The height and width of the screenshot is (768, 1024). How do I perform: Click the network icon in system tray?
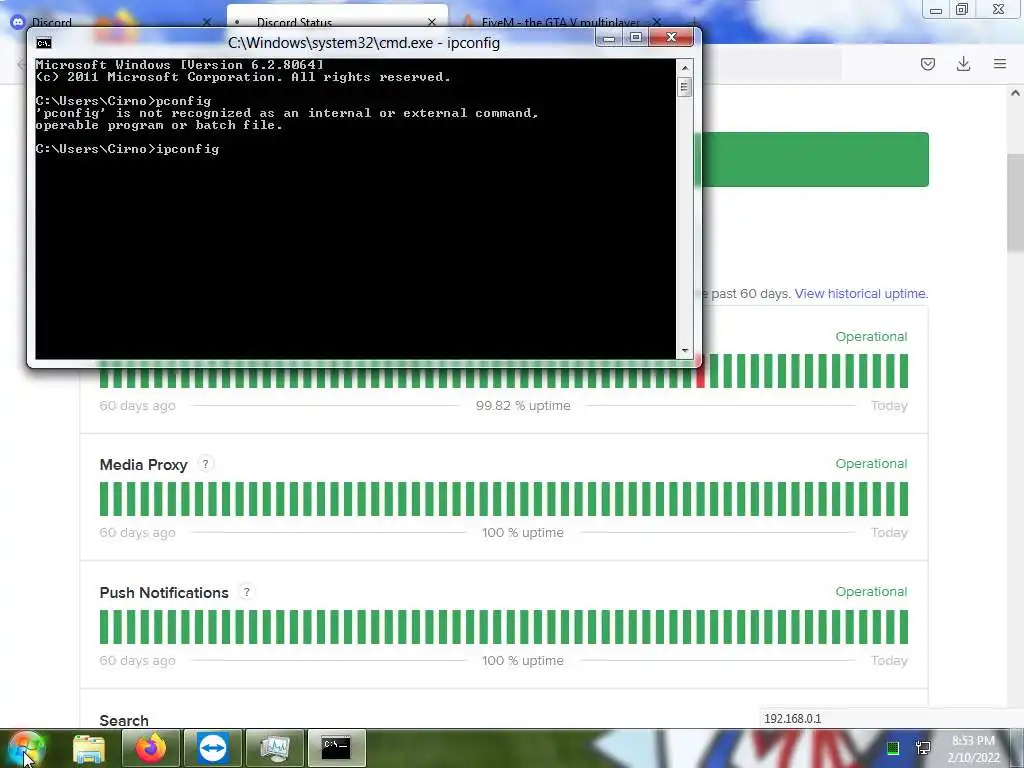pos(923,748)
